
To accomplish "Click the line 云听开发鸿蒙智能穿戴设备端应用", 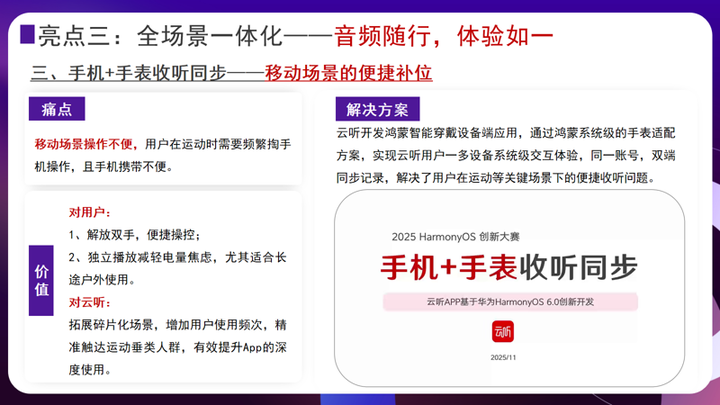I will point(426,133).
